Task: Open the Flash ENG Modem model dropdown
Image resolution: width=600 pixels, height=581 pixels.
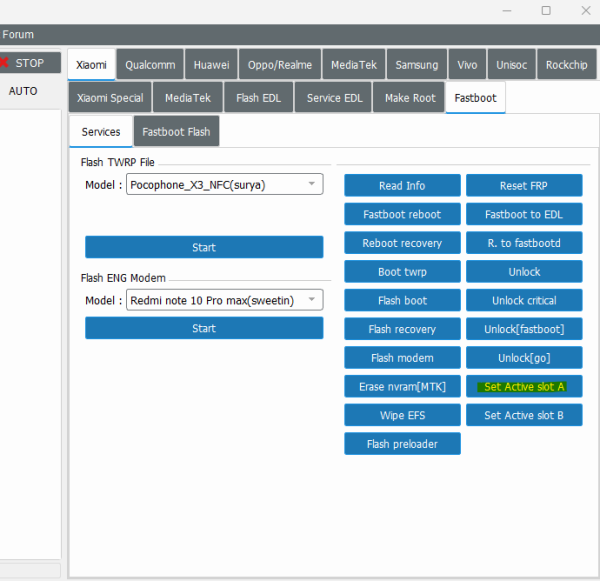Action: click(225, 300)
